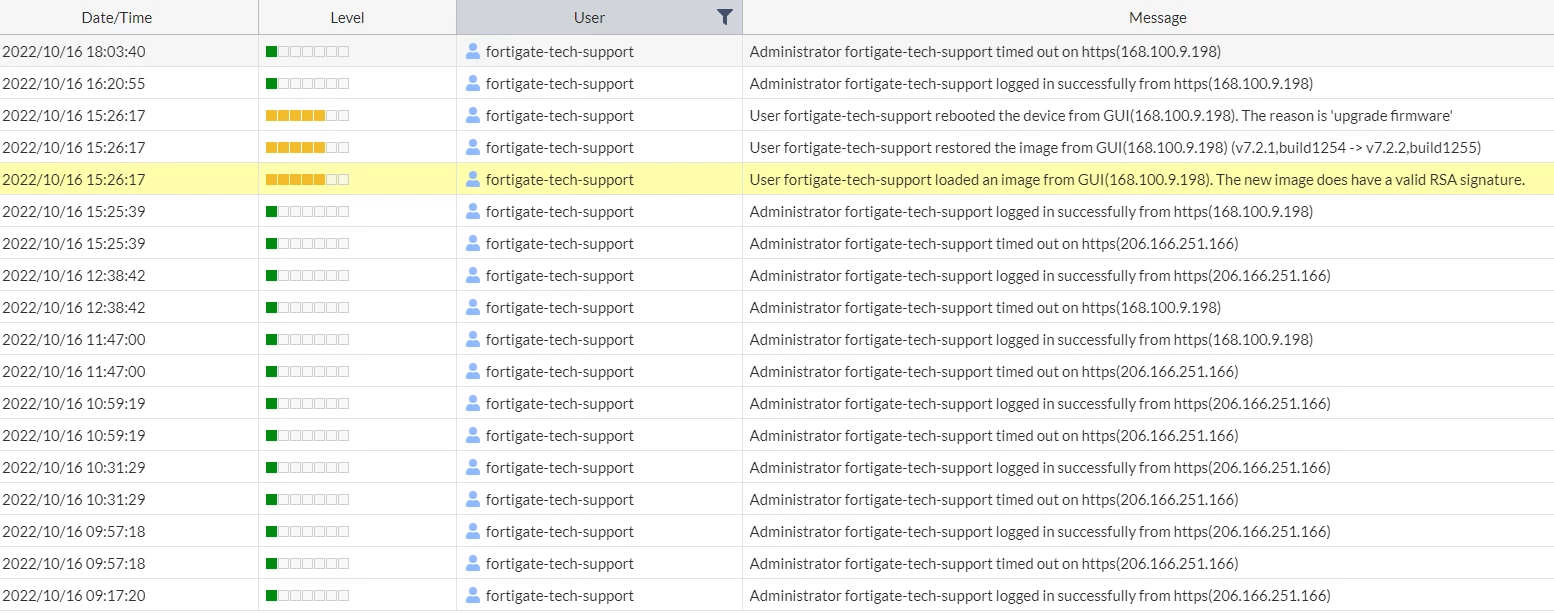Screen dimensions: 1554x614
Task: Select the 10:59:19 'logged in successfully' message
Action: point(1040,403)
